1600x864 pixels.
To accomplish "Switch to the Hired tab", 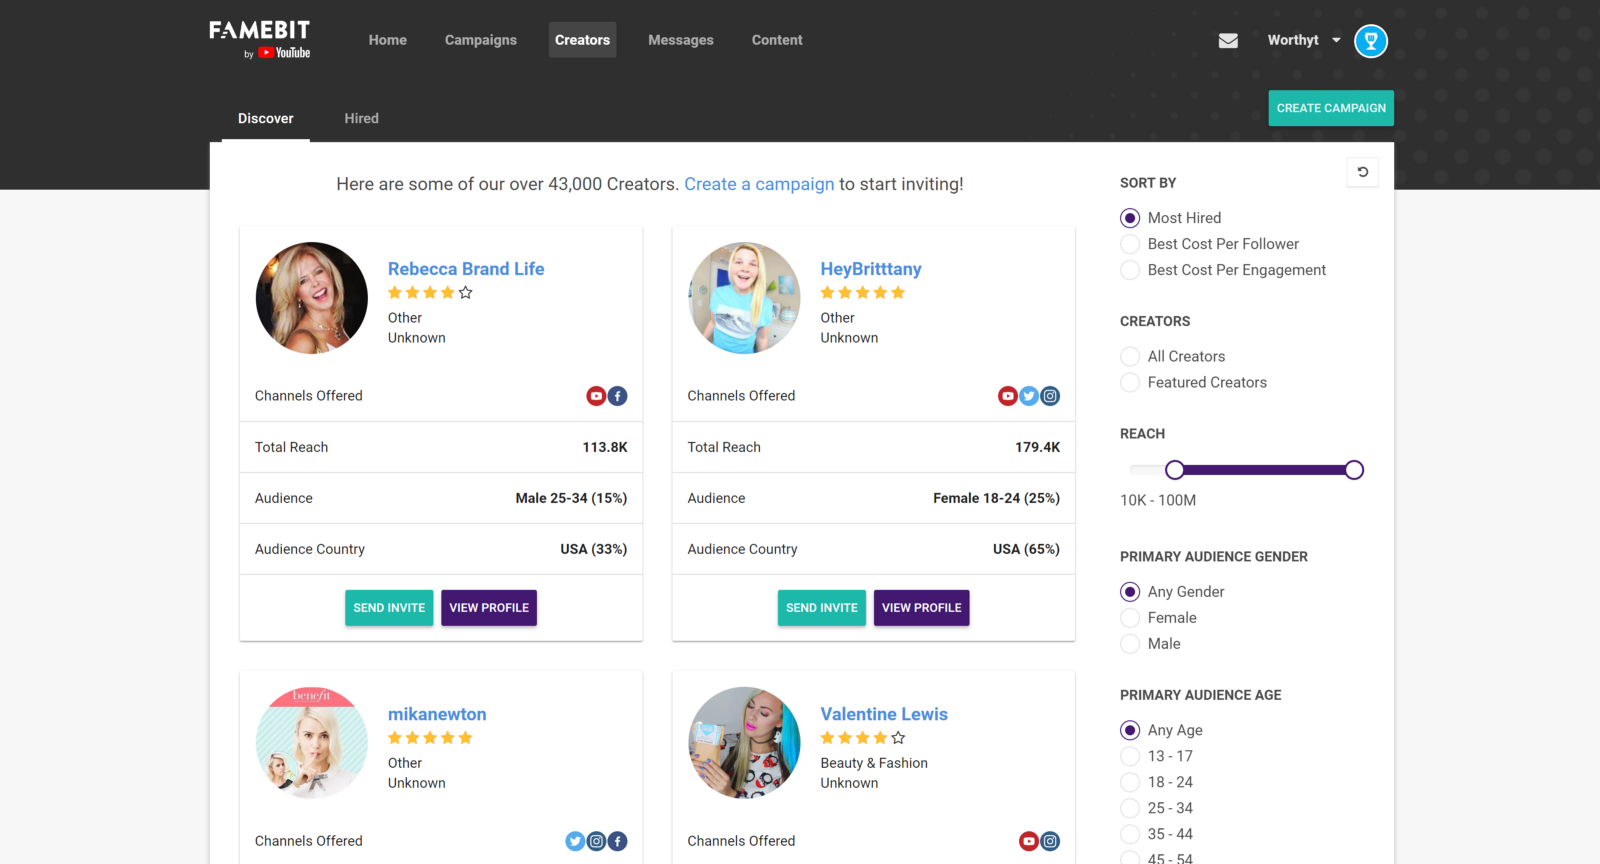I will tap(362, 119).
